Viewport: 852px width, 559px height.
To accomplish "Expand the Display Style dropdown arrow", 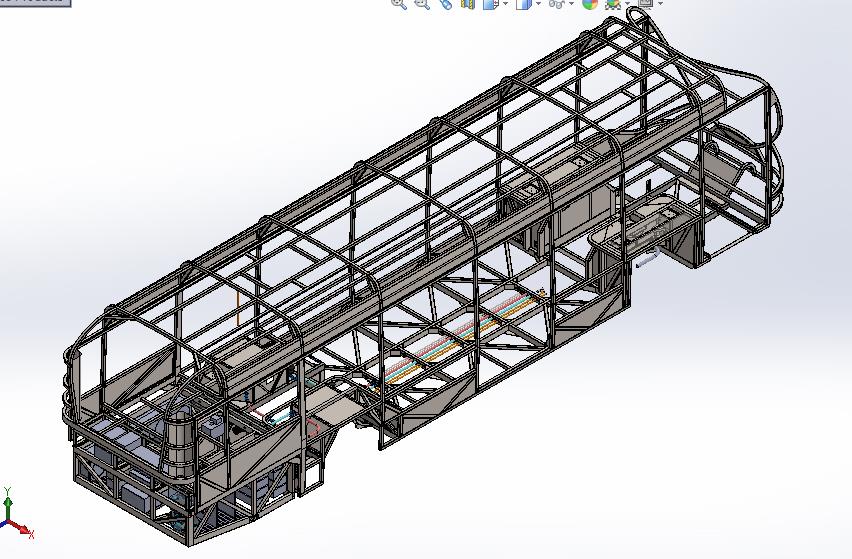I will [x=538, y=3].
